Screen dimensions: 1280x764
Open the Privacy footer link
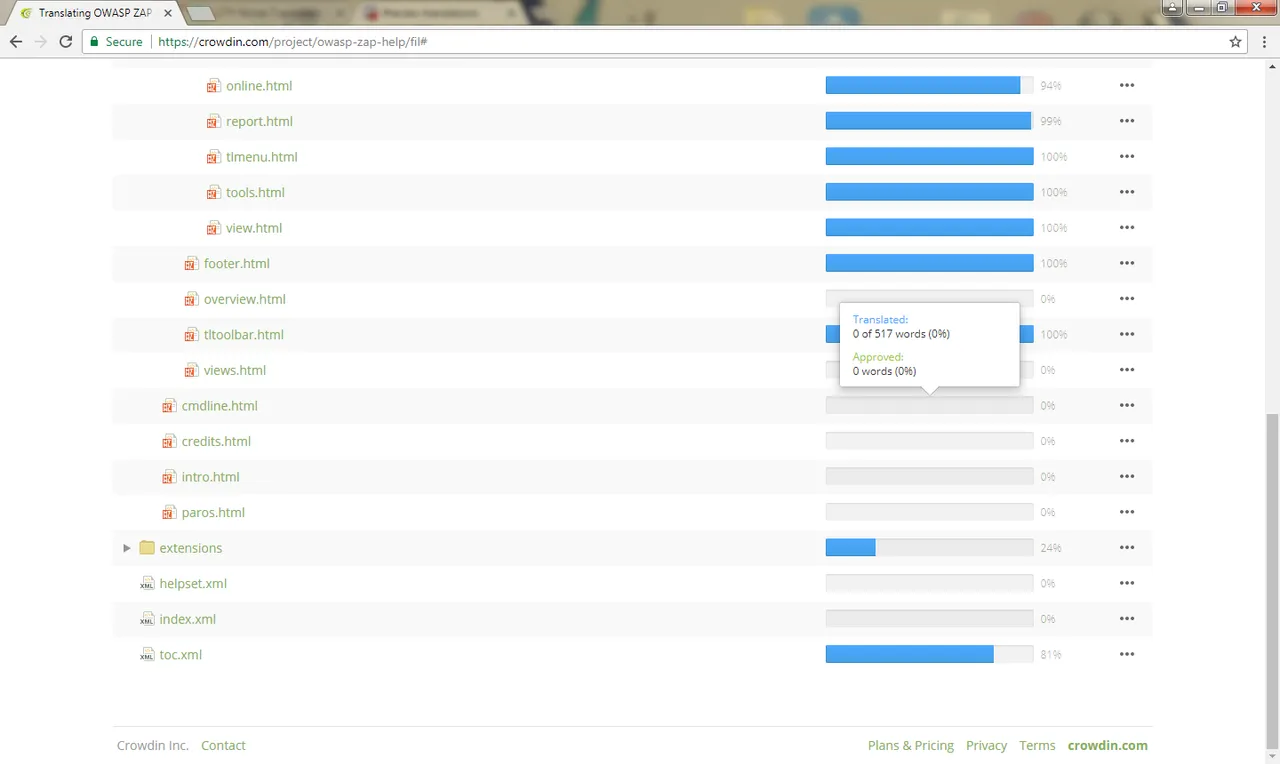(x=986, y=745)
